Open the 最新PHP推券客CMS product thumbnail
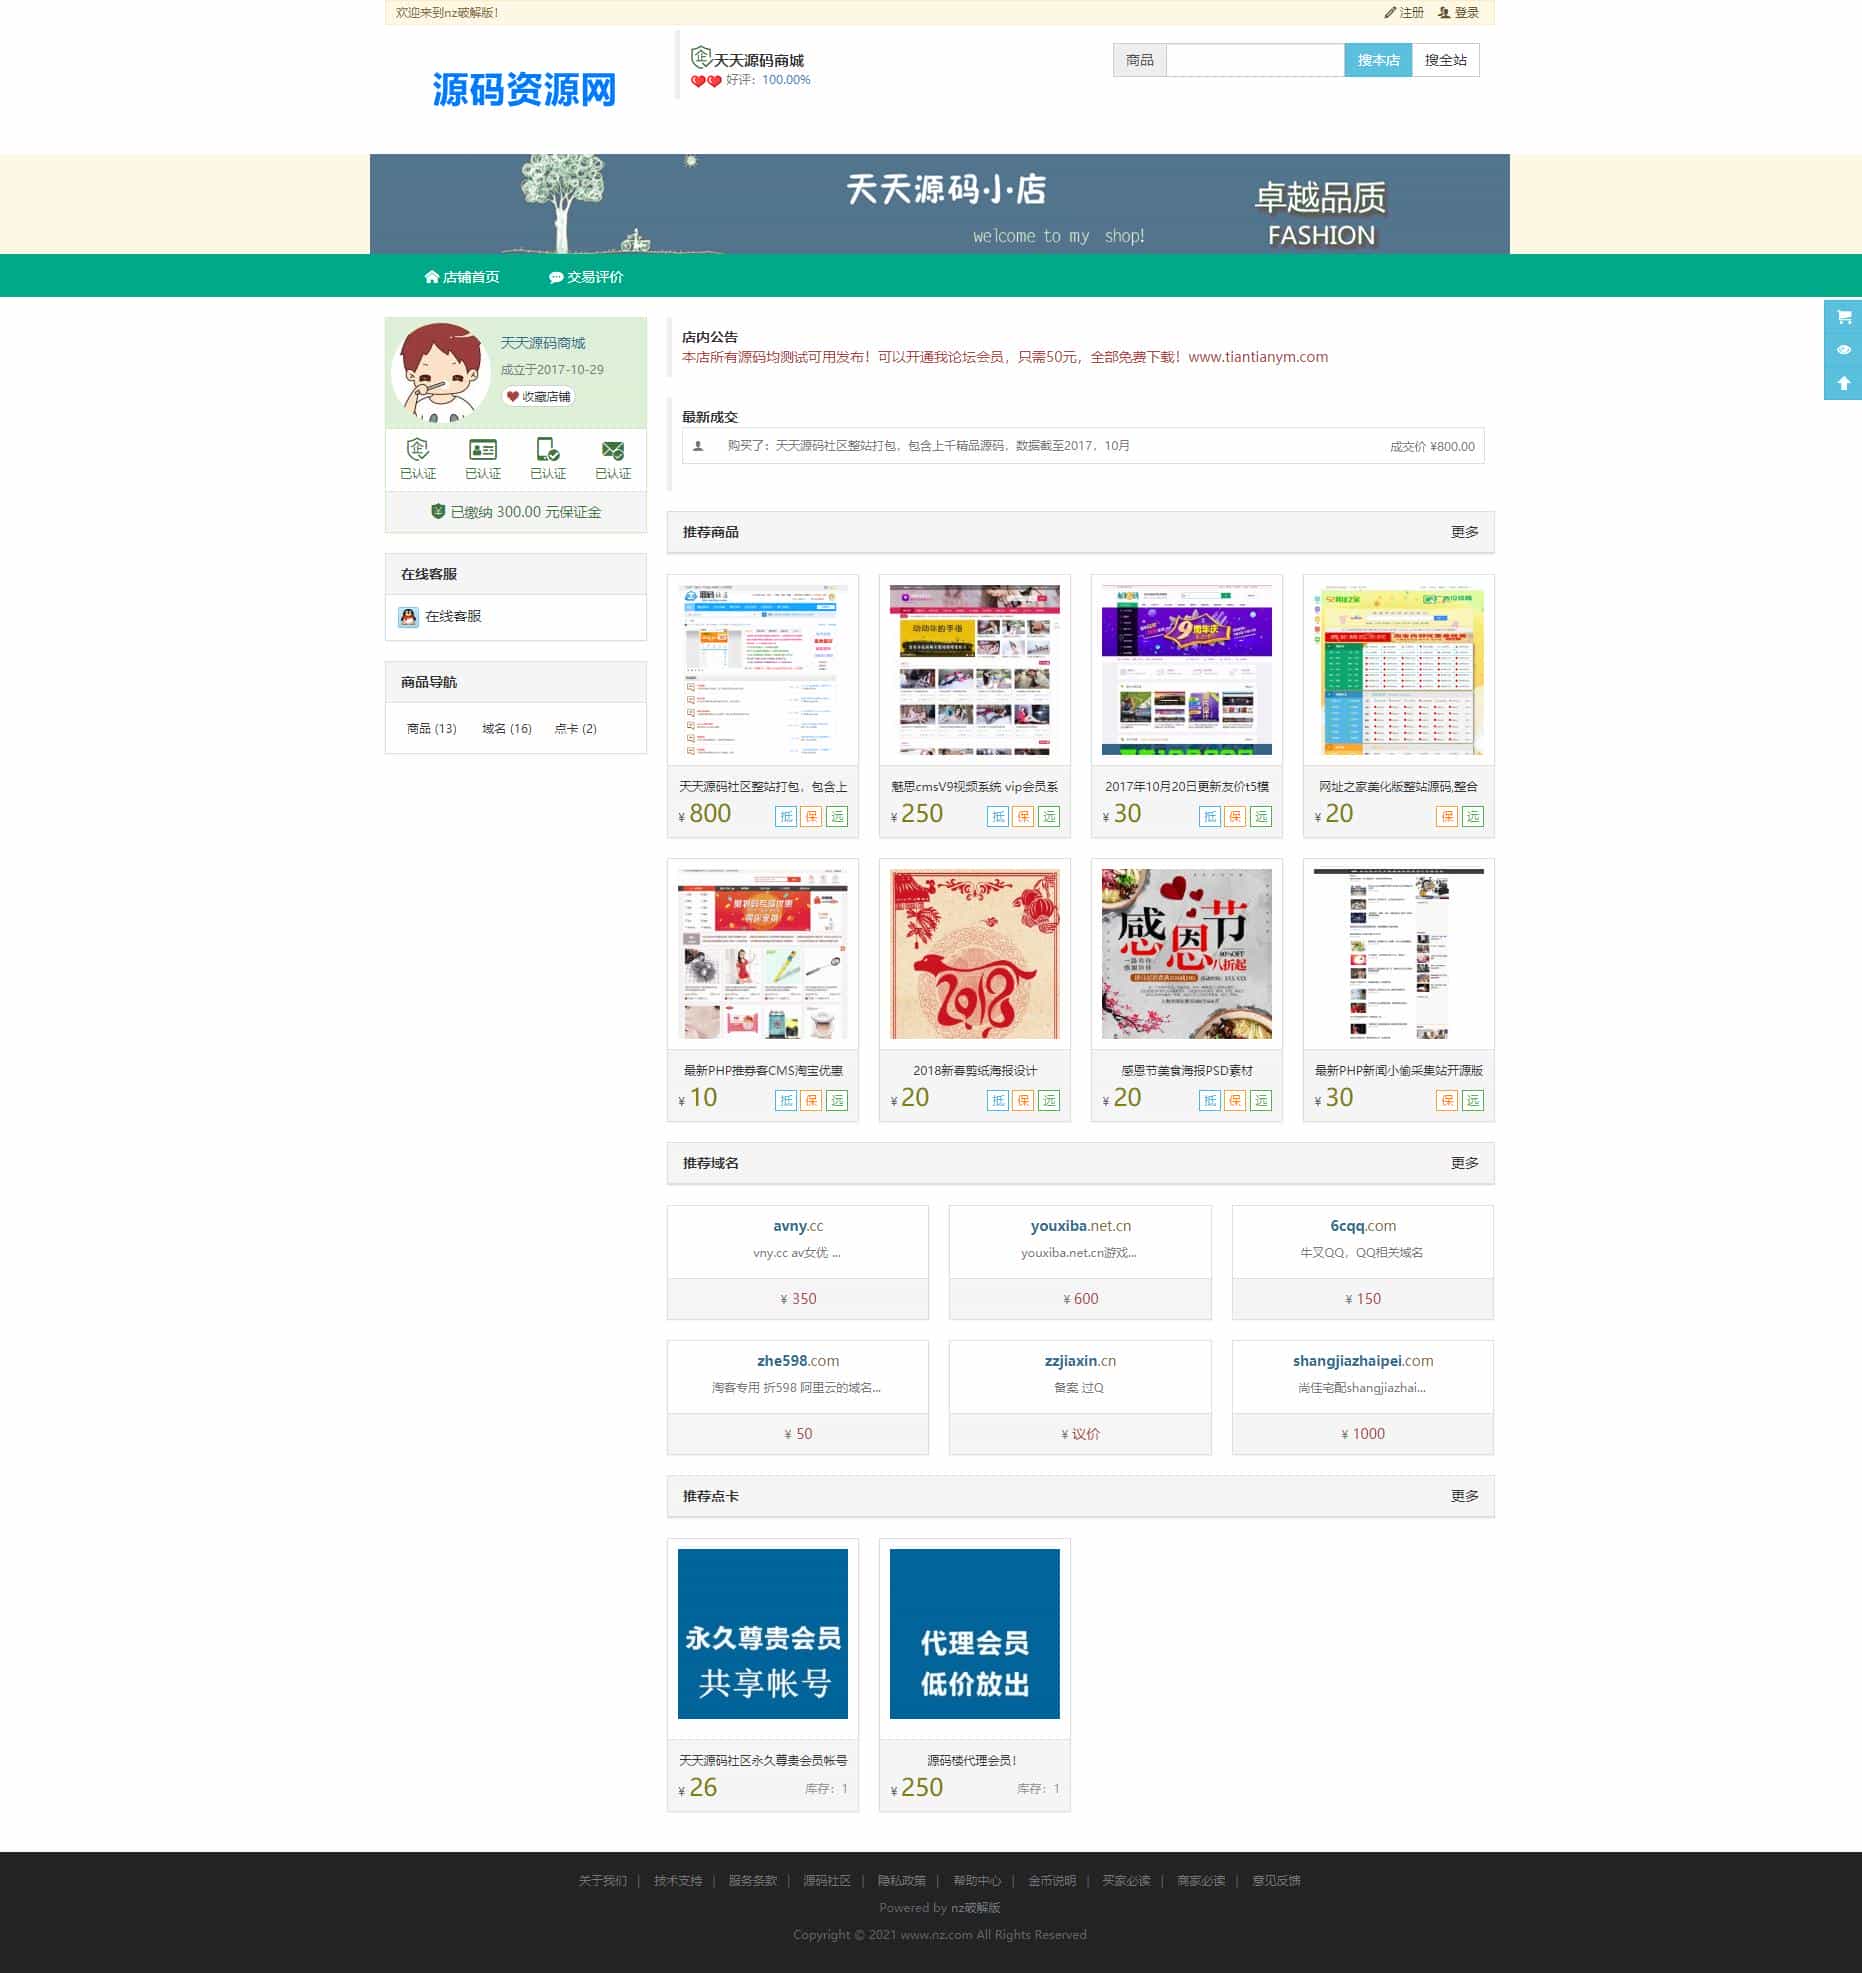Viewport: 1862px width, 1973px height. point(763,954)
